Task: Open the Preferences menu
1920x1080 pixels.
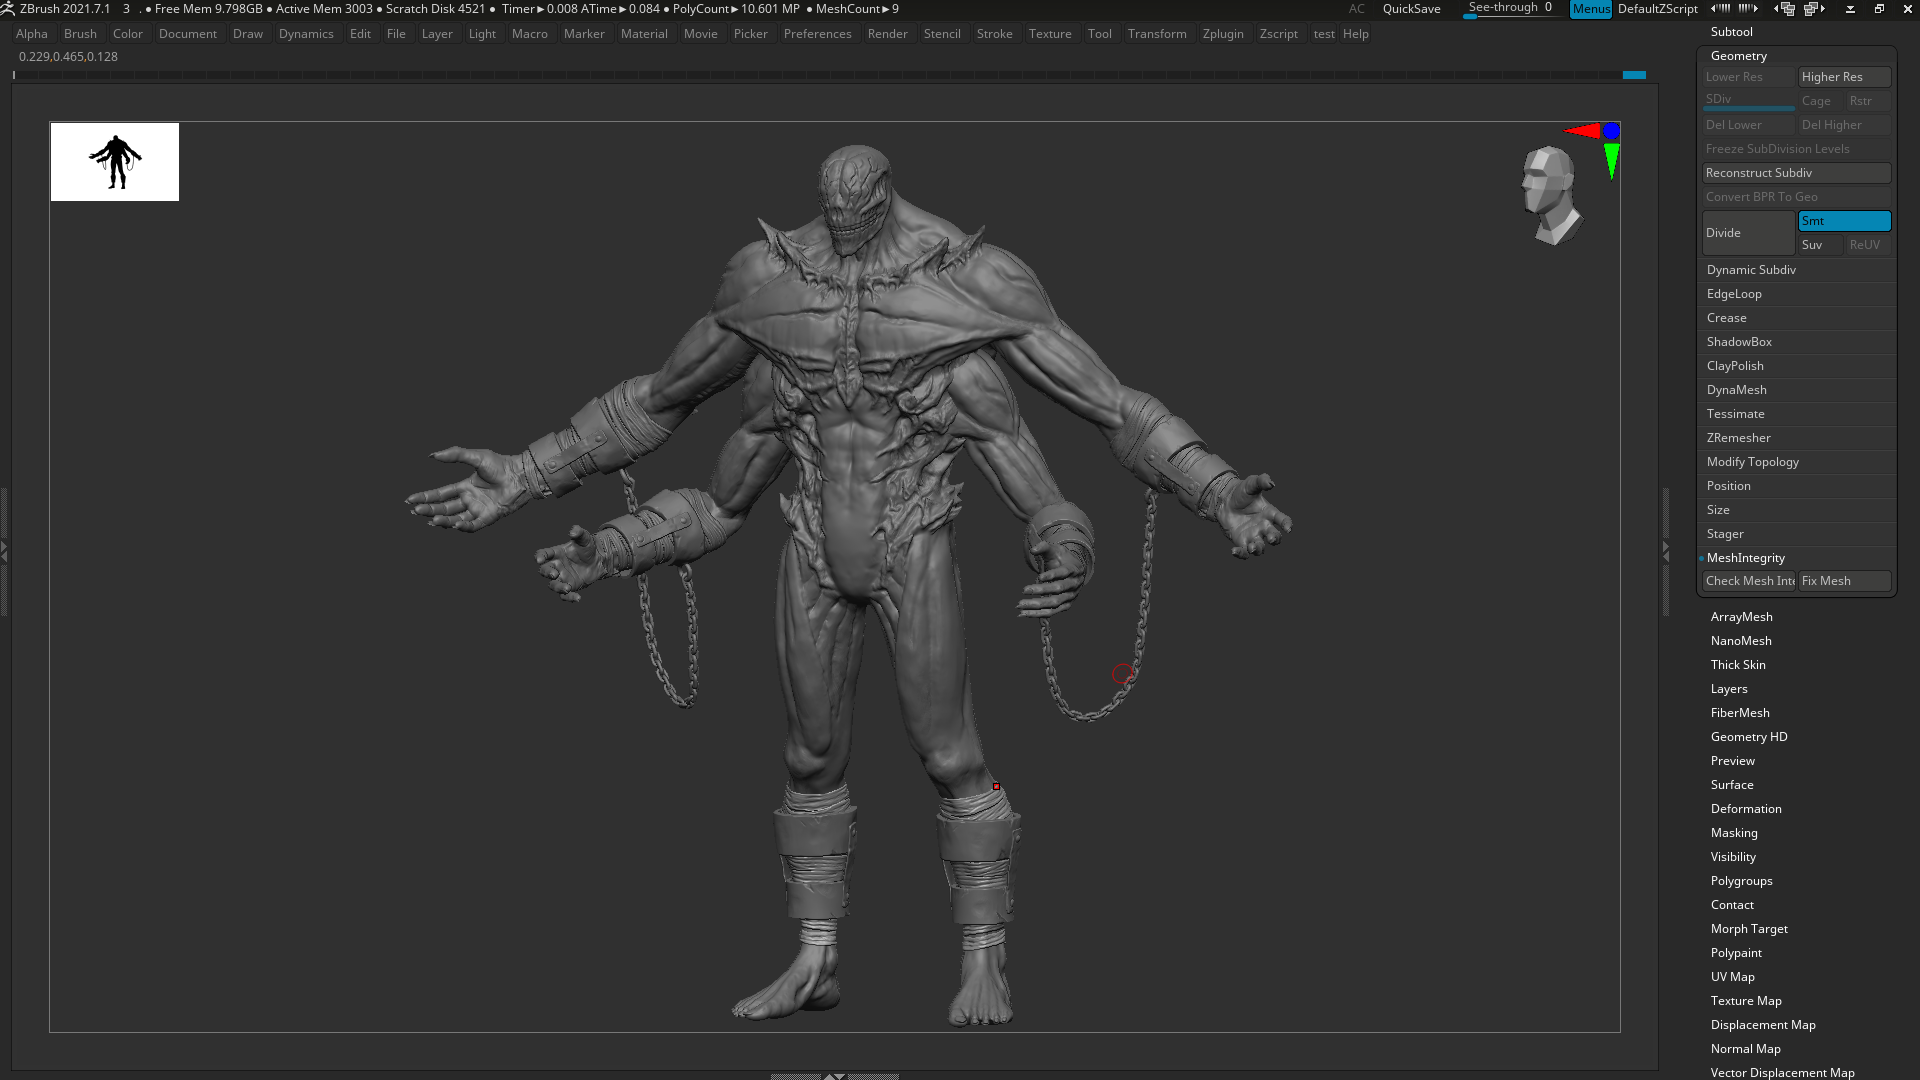Action: click(817, 34)
